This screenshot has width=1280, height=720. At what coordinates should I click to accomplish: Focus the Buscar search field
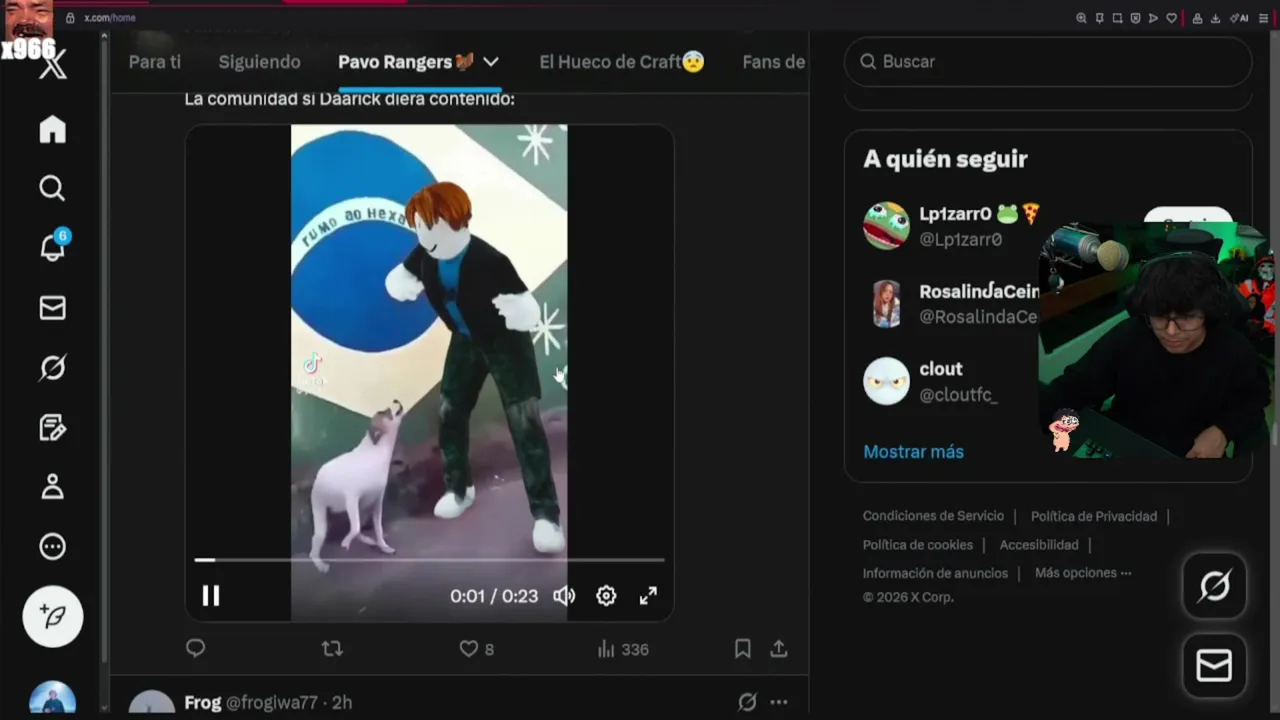pyautogui.click(x=1048, y=62)
